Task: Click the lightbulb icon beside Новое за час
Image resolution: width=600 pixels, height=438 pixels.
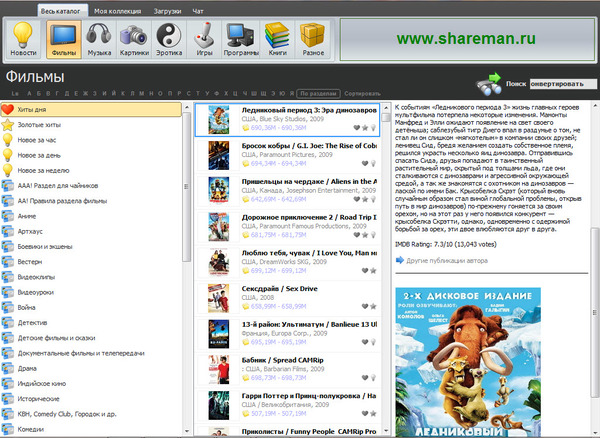Action: tap(7, 140)
